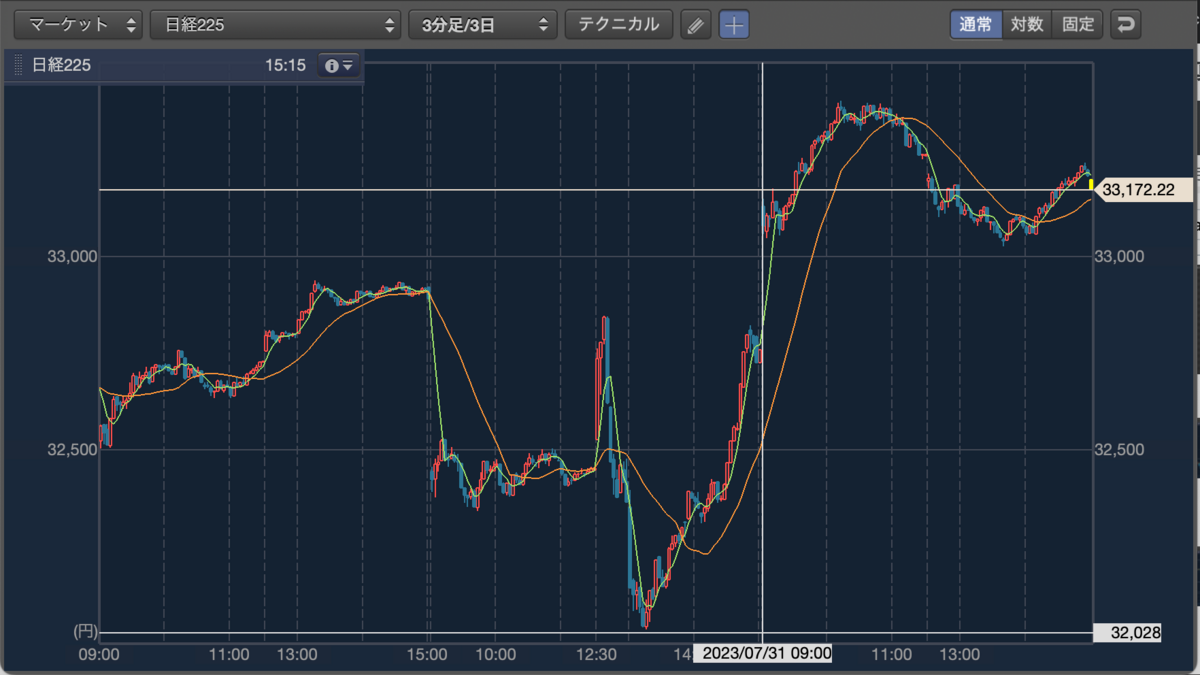The image size is (1200, 675).
Task: Click the yellow last-price marker on the axis
Action: pyautogui.click(x=1091, y=184)
